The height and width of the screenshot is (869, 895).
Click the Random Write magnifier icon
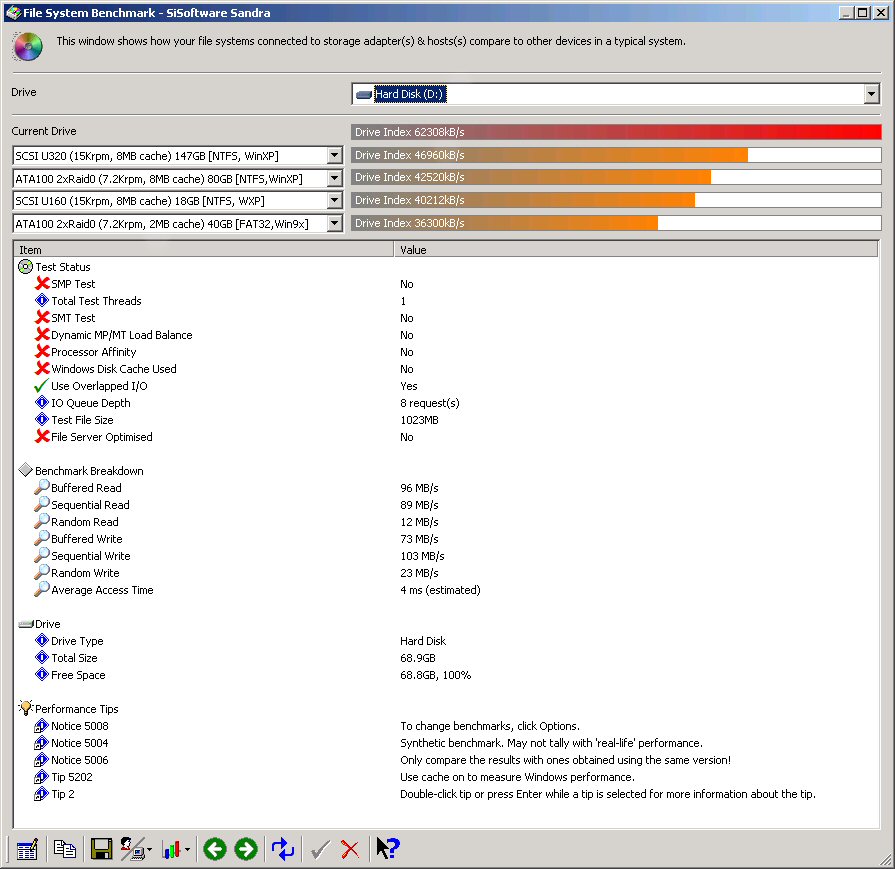(42, 572)
